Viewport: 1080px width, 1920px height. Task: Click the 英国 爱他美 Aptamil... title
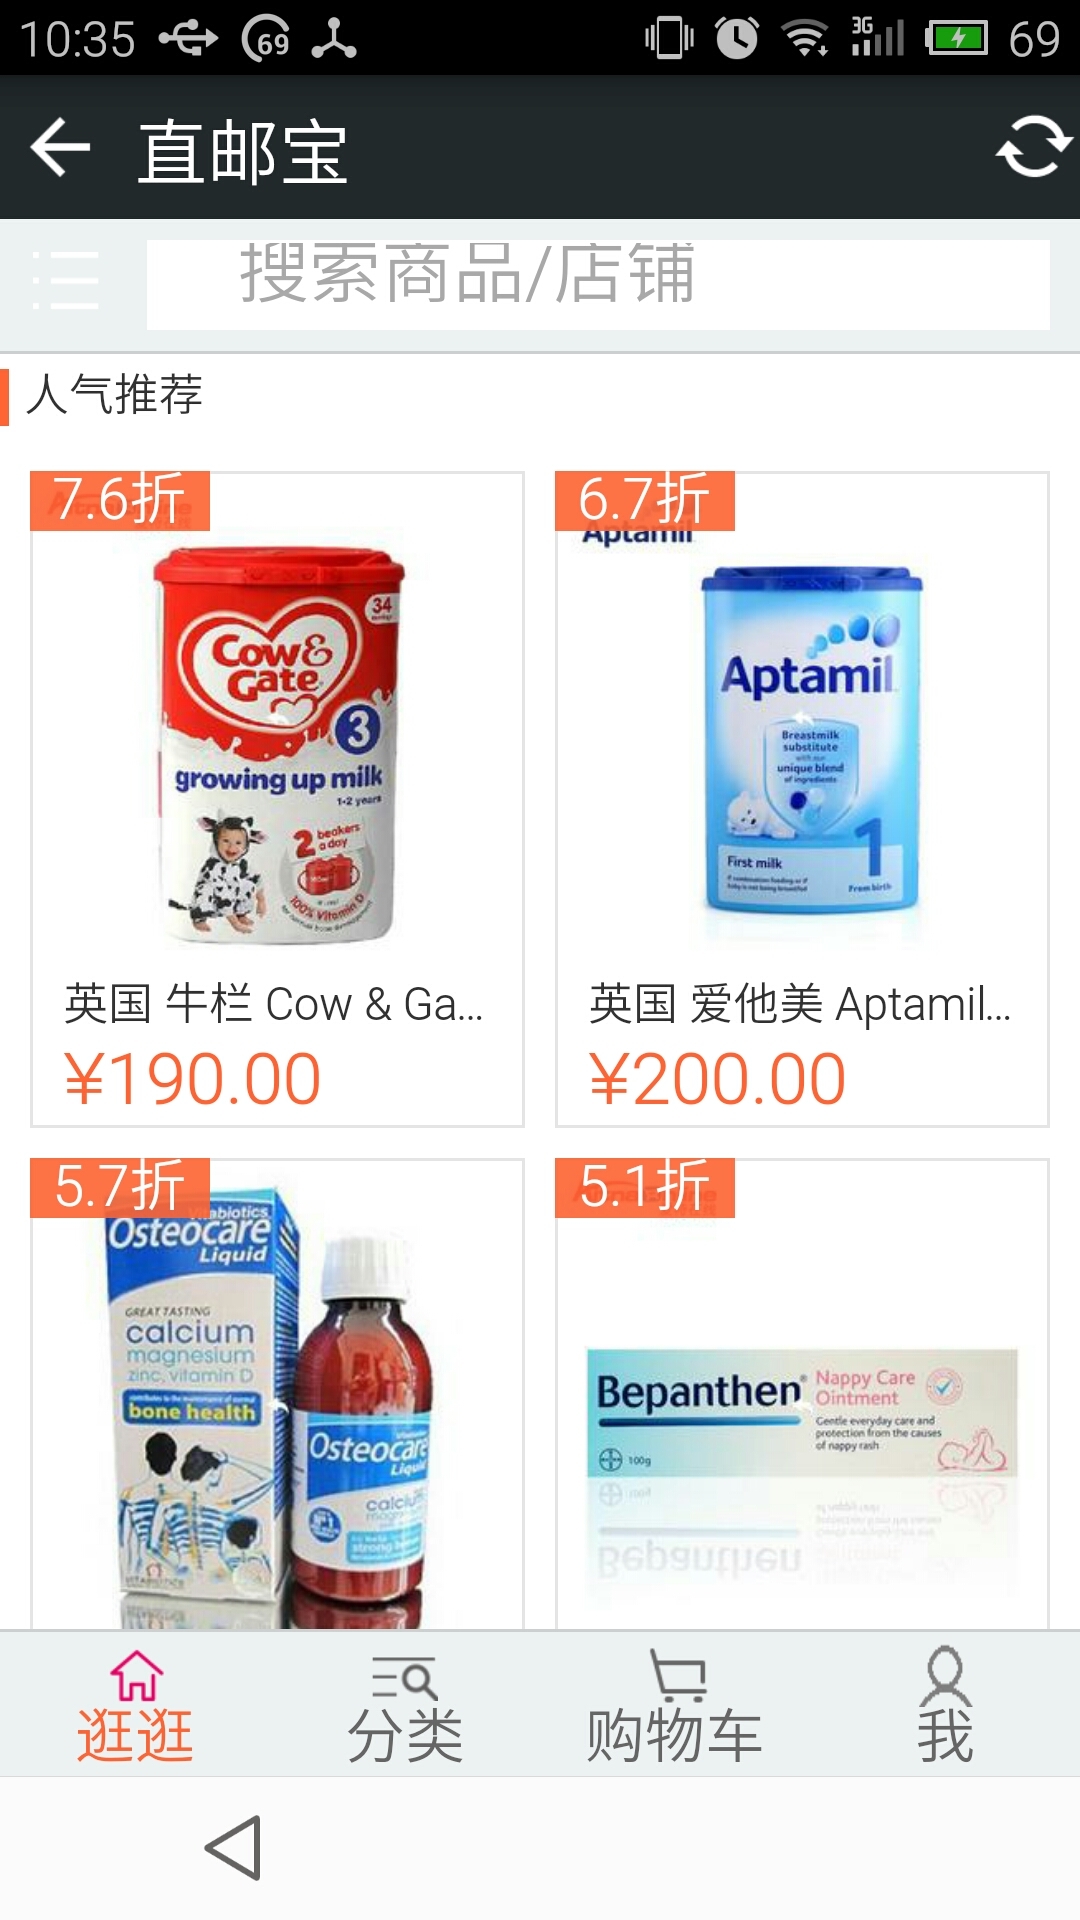[800, 1004]
